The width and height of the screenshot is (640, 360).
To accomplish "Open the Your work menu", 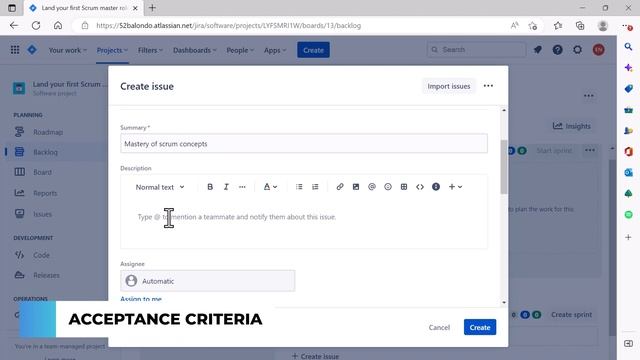I will pyautogui.click(x=67, y=50).
